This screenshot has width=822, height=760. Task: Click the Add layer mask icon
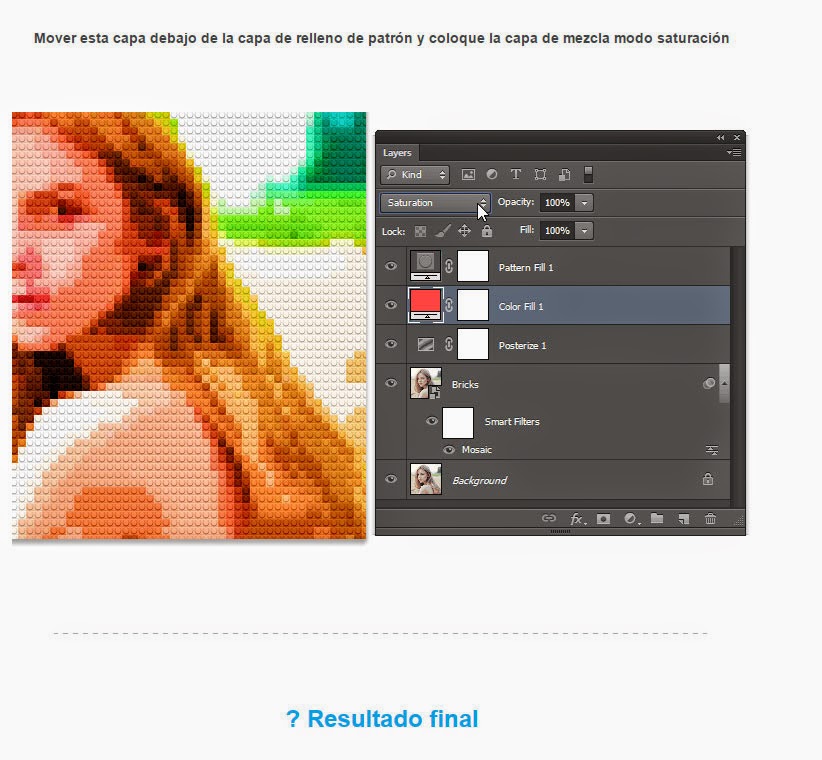point(604,519)
